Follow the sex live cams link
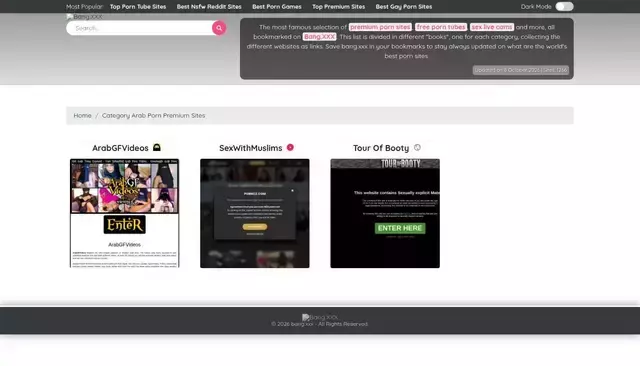 [x=492, y=27]
